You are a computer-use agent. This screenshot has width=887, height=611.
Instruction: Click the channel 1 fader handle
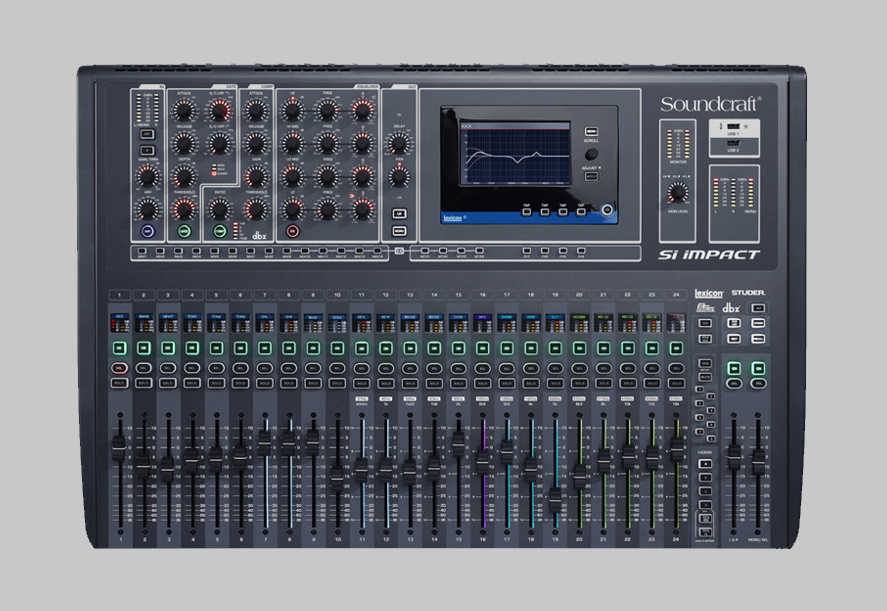(118, 447)
